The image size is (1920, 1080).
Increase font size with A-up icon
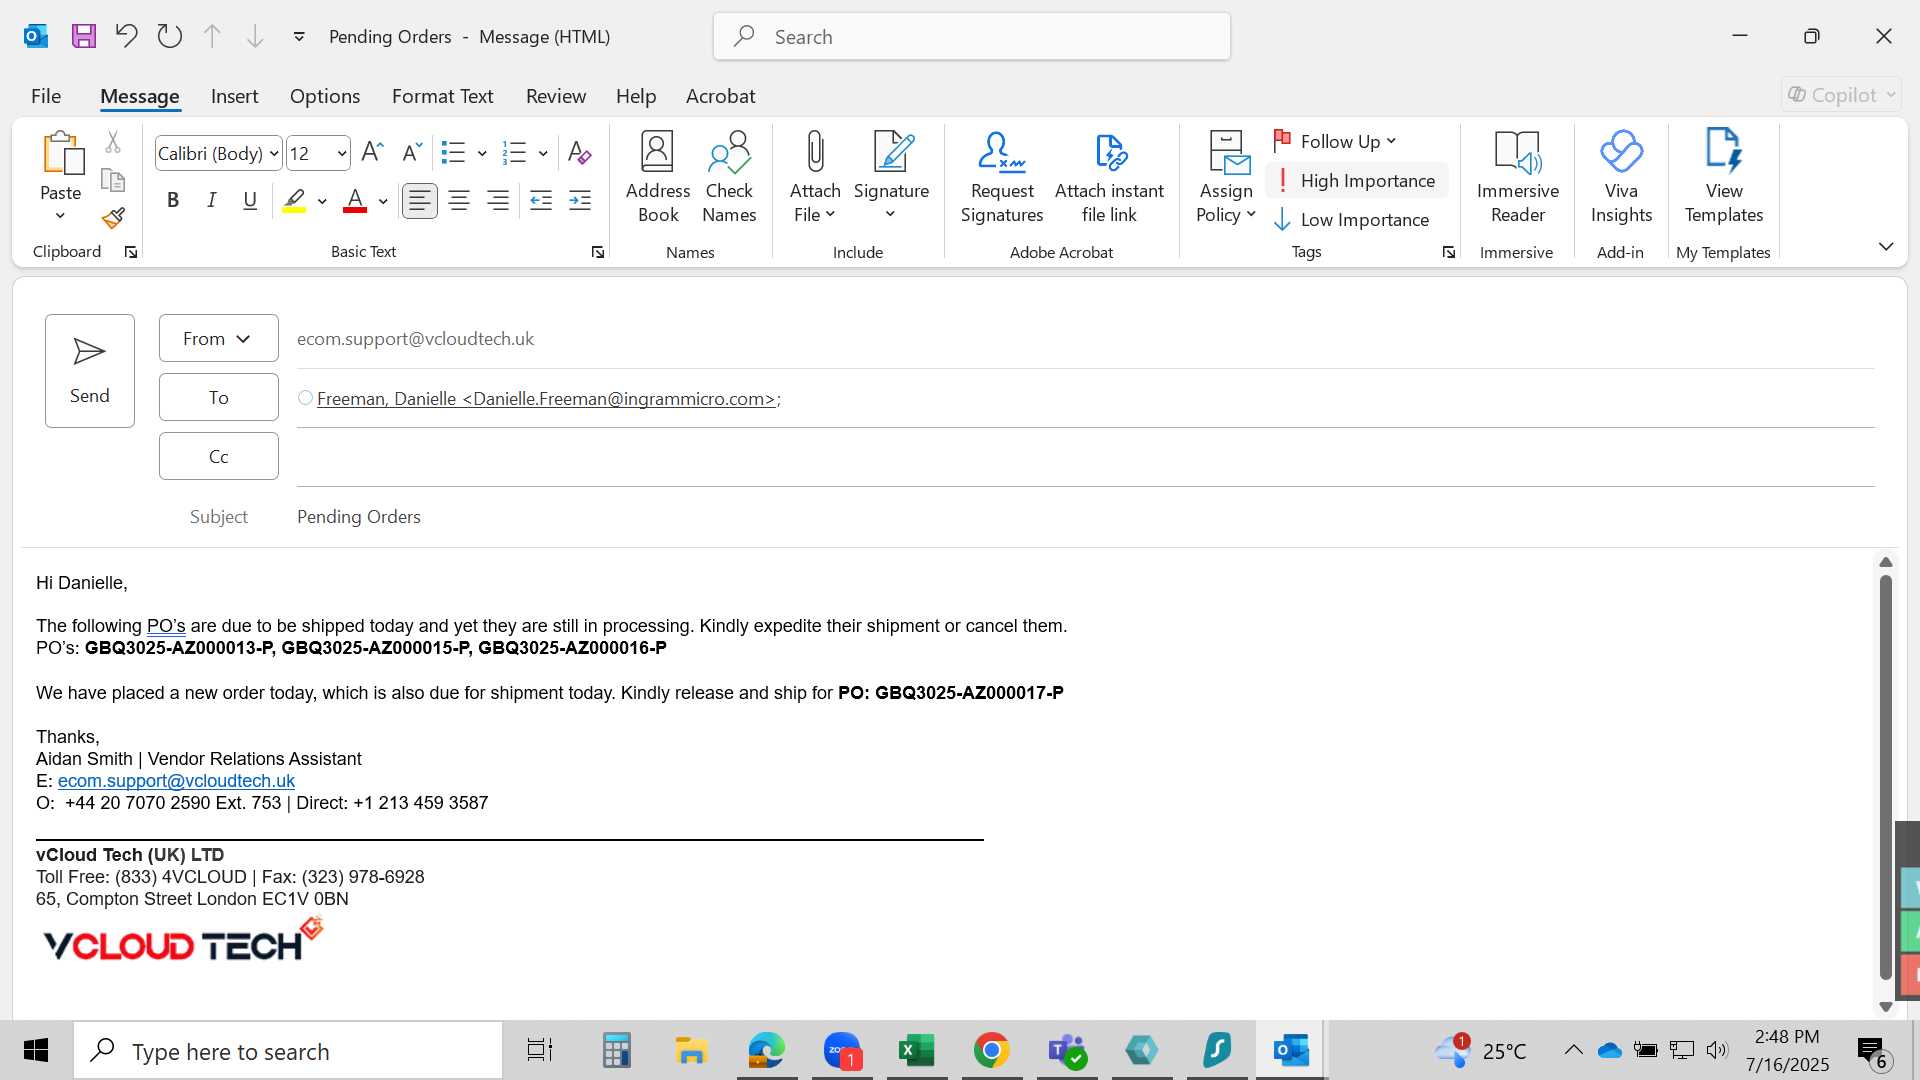pos(372,152)
